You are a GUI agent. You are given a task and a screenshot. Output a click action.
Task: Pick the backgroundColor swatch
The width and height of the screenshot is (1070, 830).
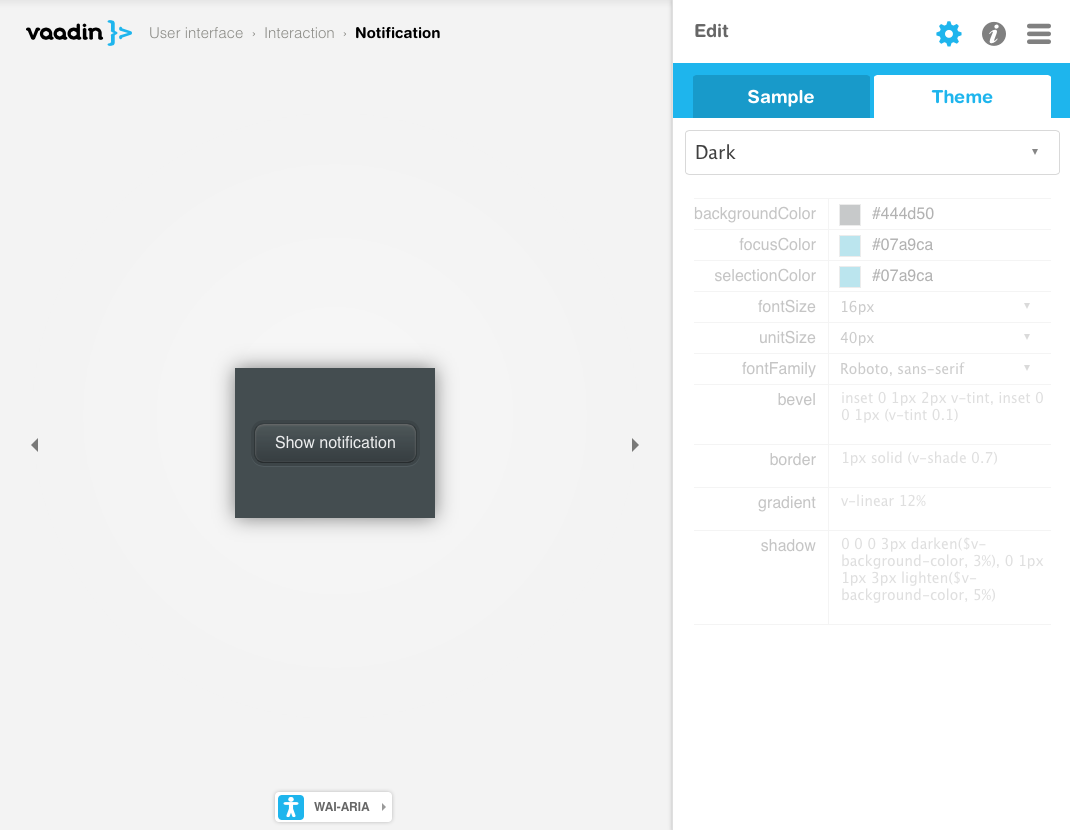[x=850, y=214]
